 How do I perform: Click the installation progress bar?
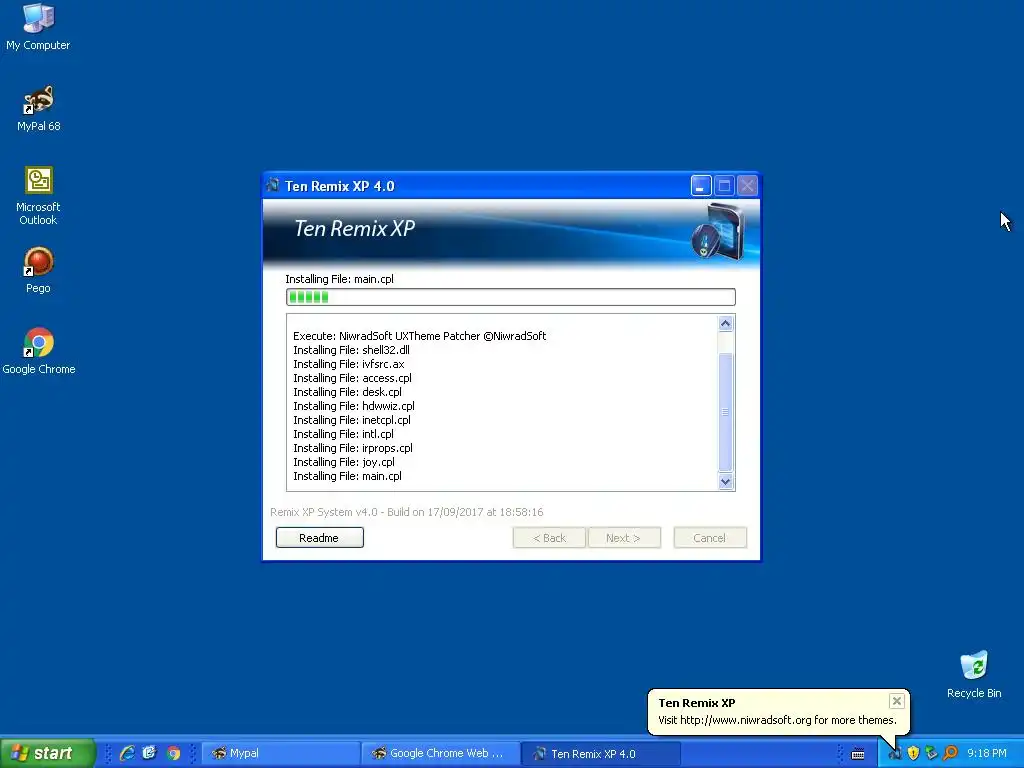(x=511, y=297)
